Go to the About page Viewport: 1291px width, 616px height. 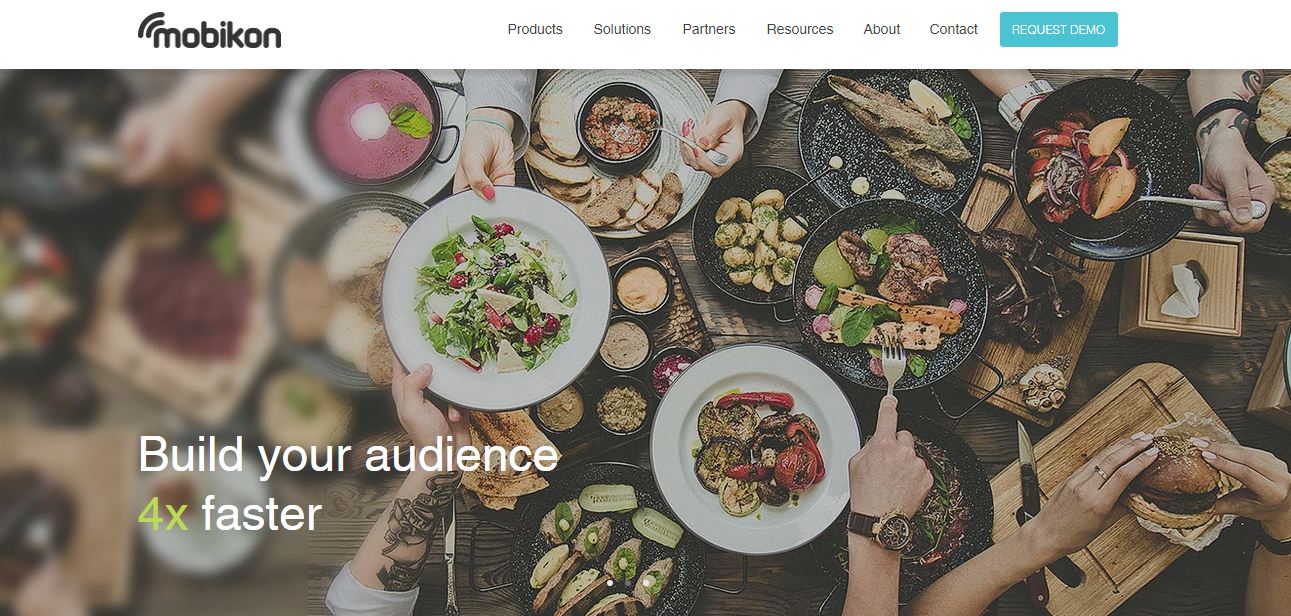click(882, 29)
